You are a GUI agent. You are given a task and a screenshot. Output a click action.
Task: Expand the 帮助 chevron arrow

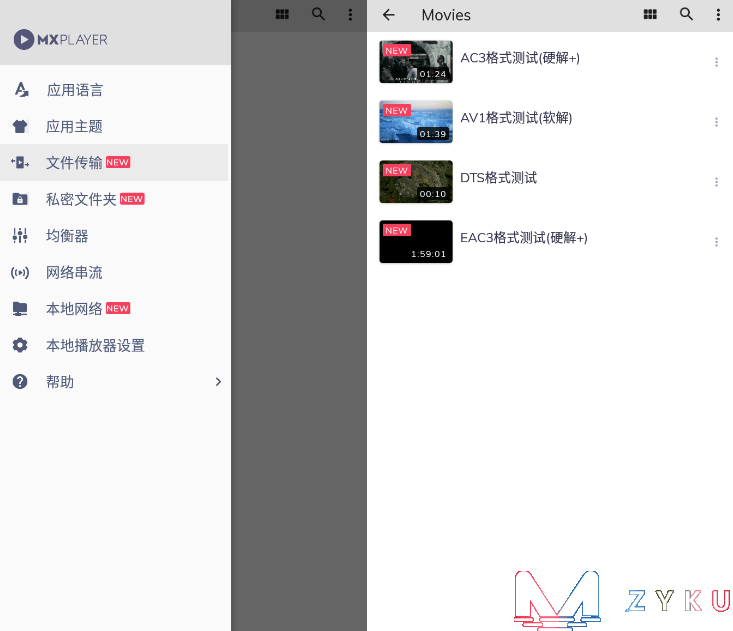218,381
